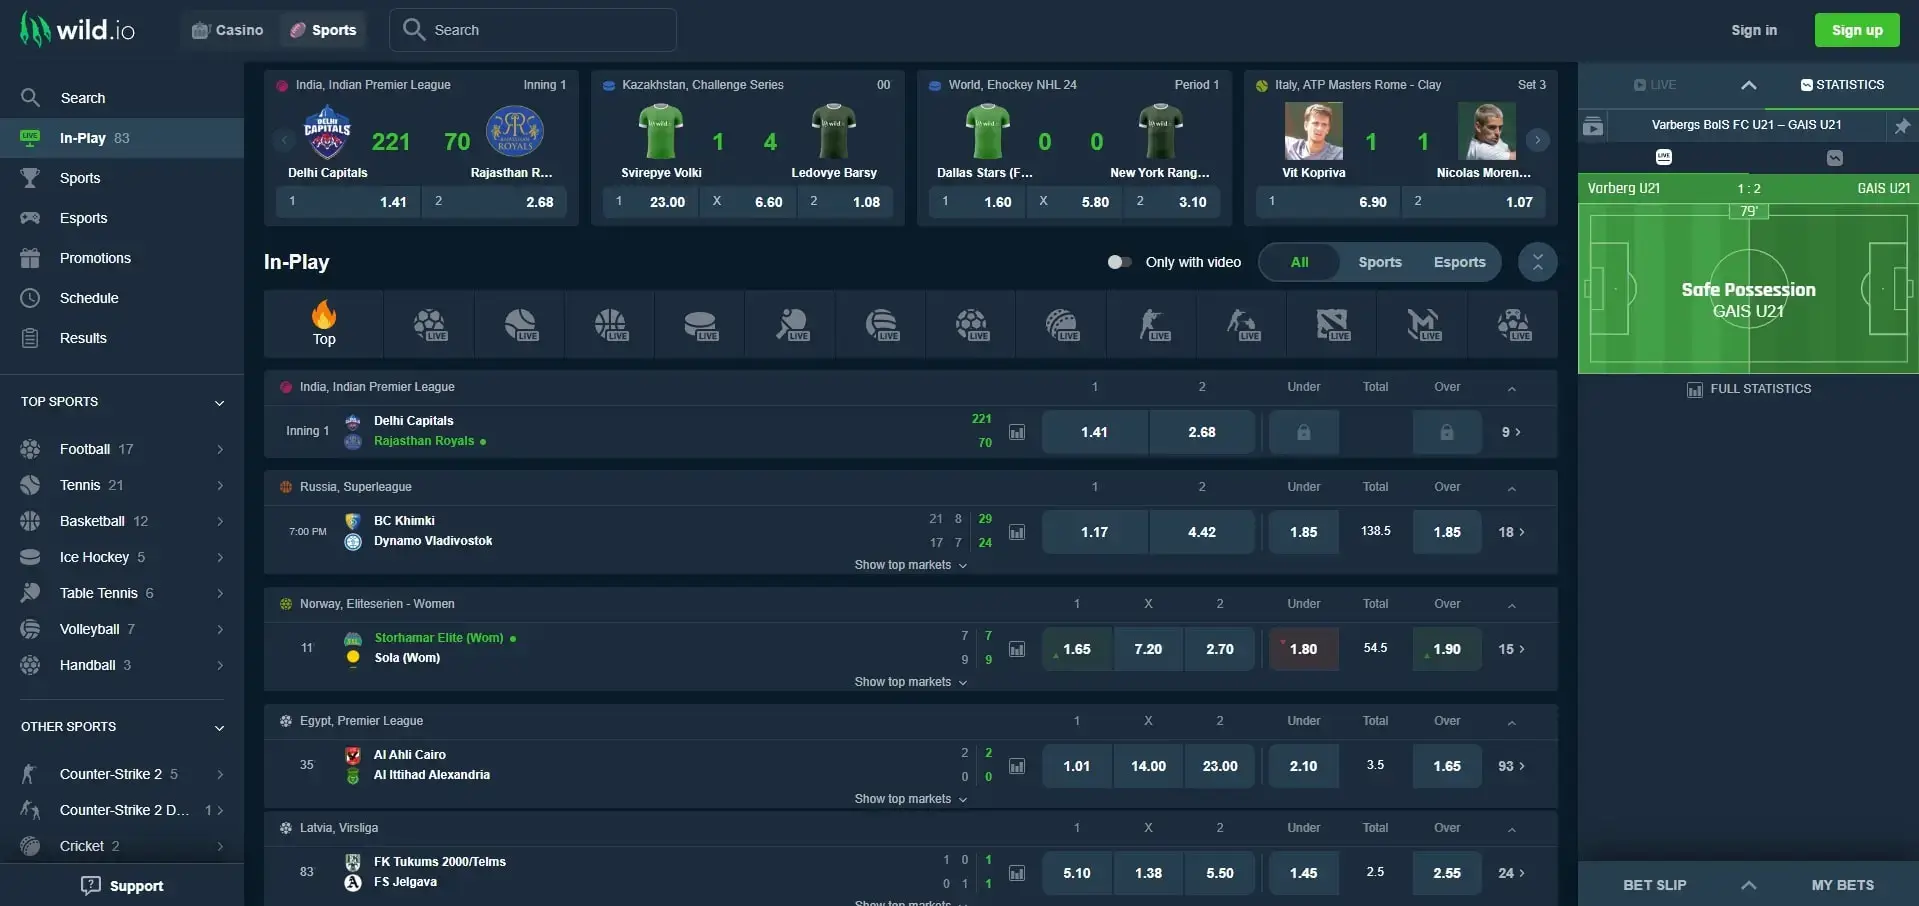Image resolution: width=1919 pixels, height=906 pixels.
Task: Open the Basketball live sport filter
Action: (x=610, y=324)
